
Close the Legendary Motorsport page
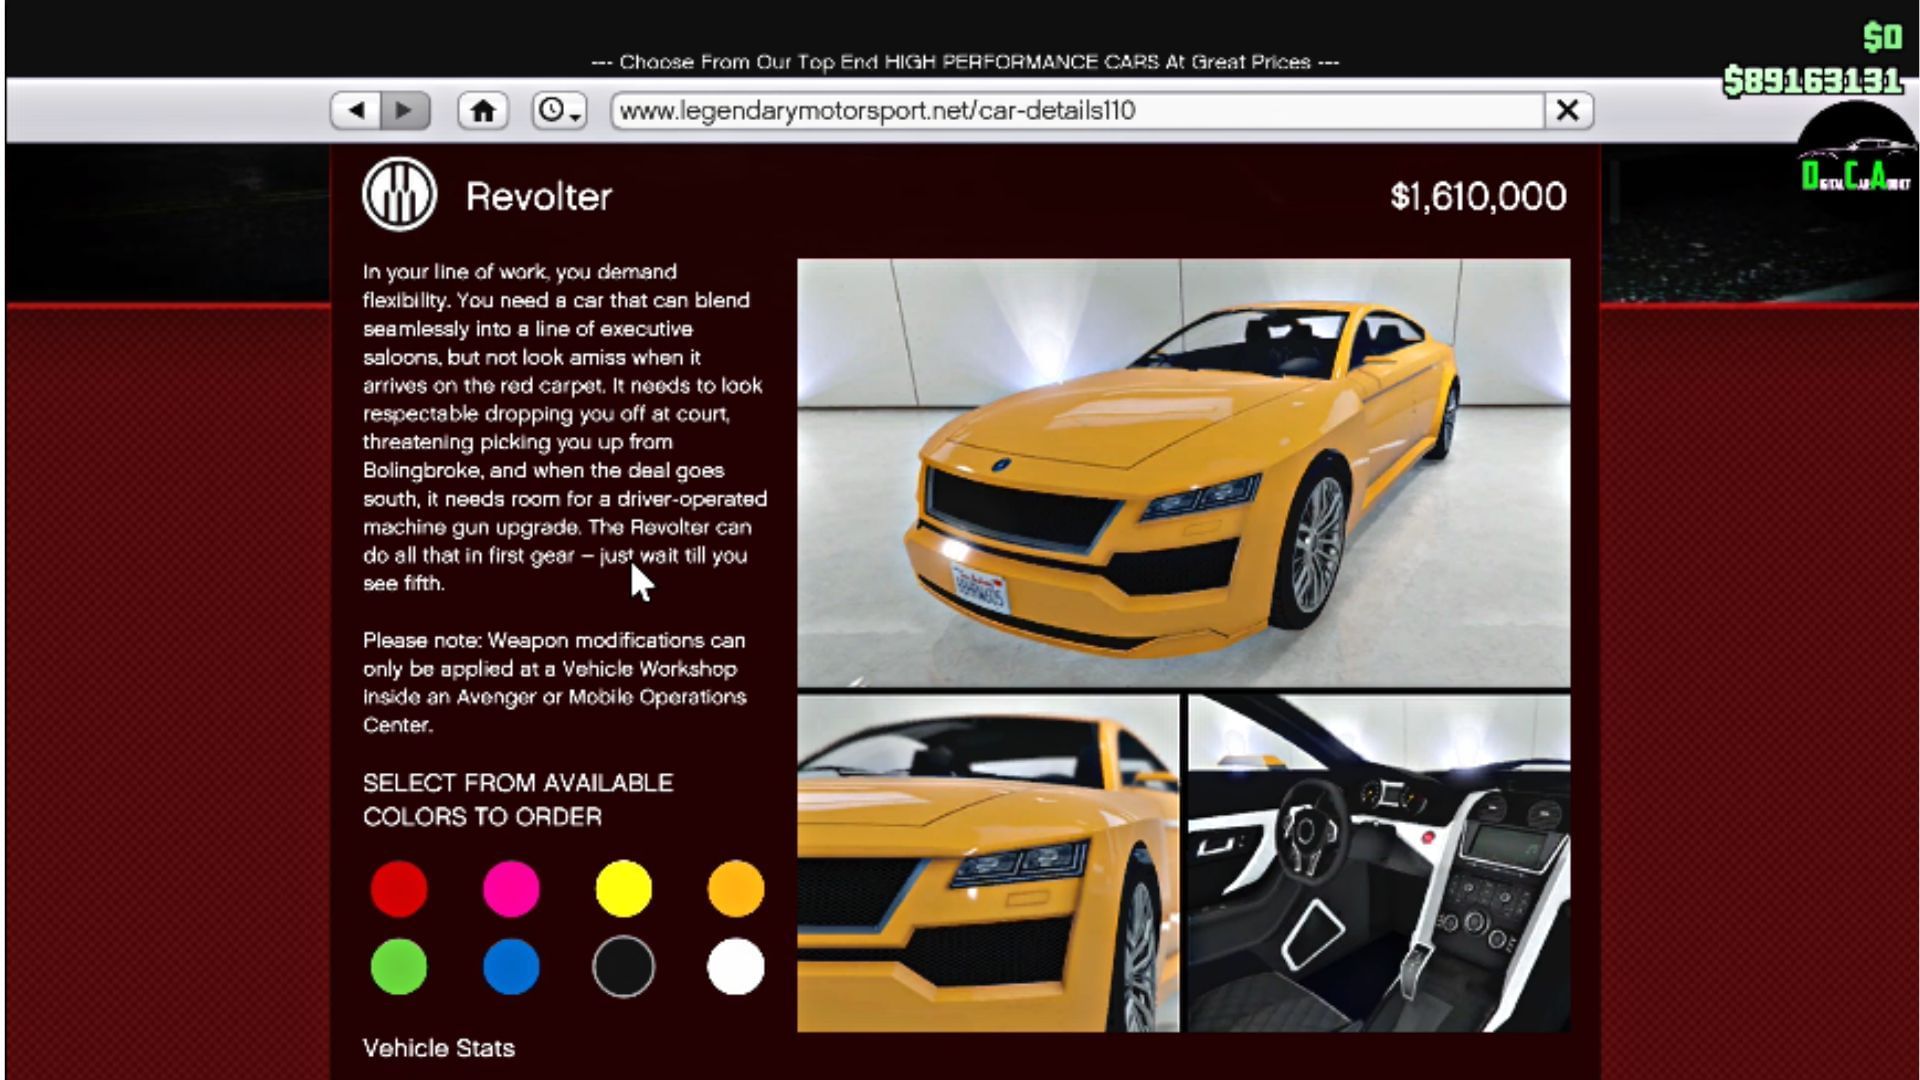pos(1568,110)
